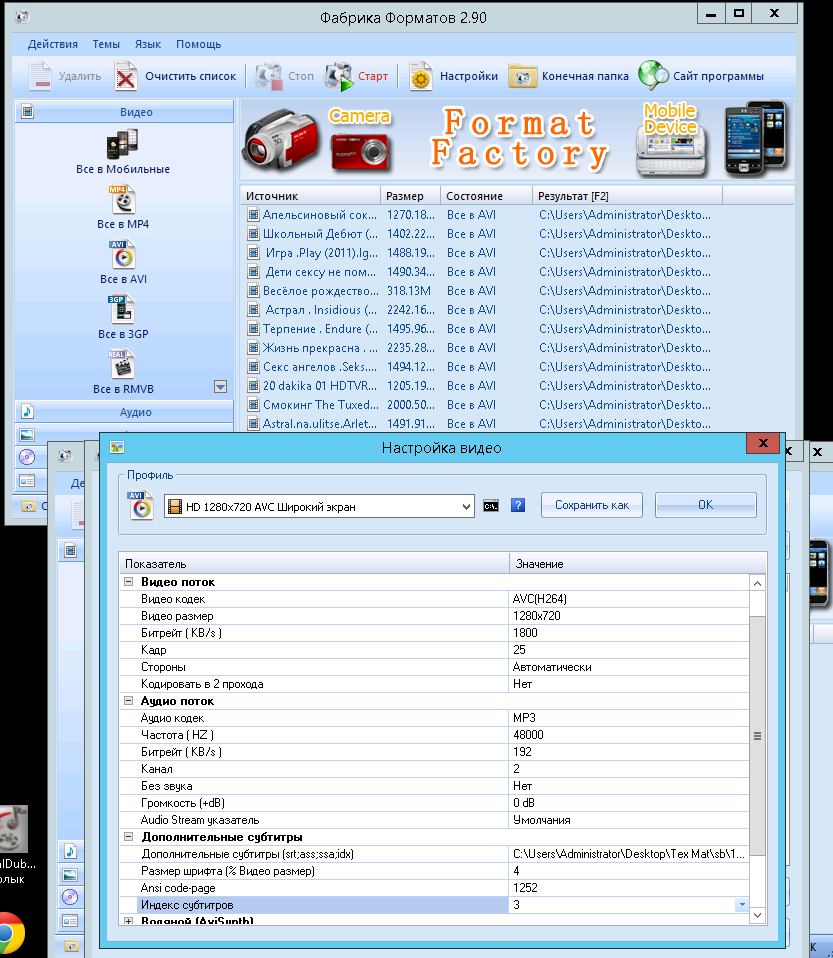Click the settings grid scrollbar thumb

click(757, 736)
